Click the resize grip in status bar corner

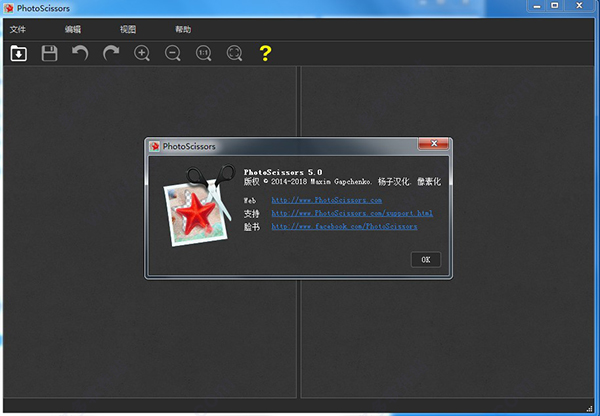pyautogui.click(x=590, y=409)
